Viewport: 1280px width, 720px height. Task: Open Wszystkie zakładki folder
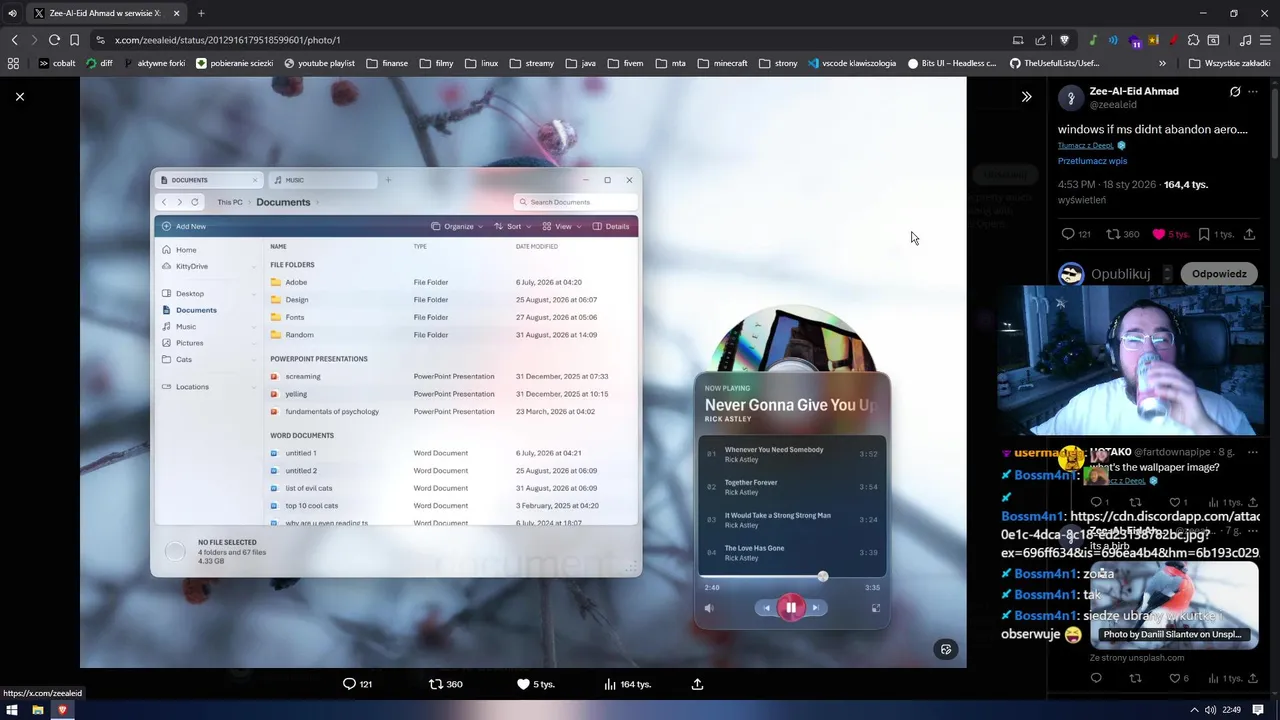(x=1229, y=63)
